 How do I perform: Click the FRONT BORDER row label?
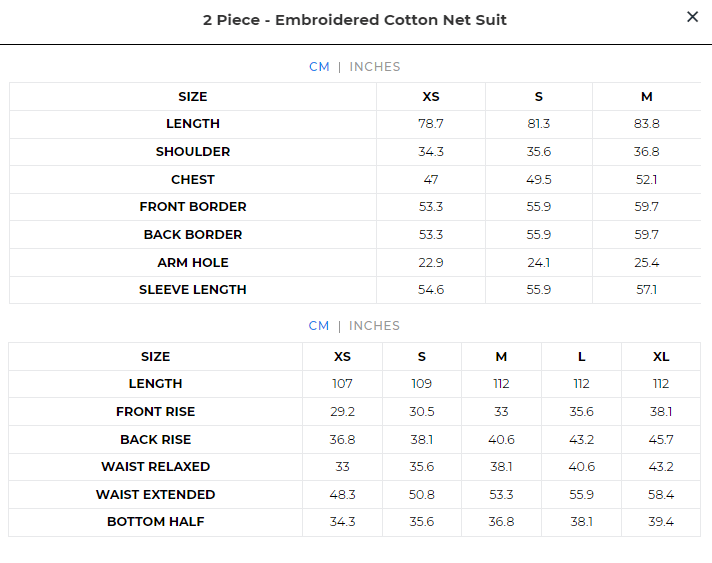[x=193, y=207]
